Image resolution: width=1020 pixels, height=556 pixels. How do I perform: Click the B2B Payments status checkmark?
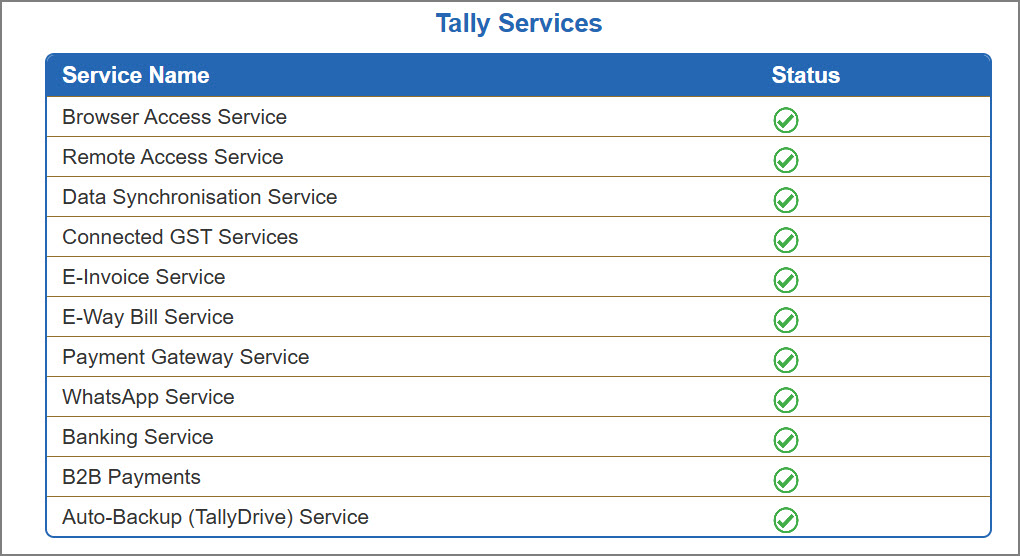click(786, 480)
